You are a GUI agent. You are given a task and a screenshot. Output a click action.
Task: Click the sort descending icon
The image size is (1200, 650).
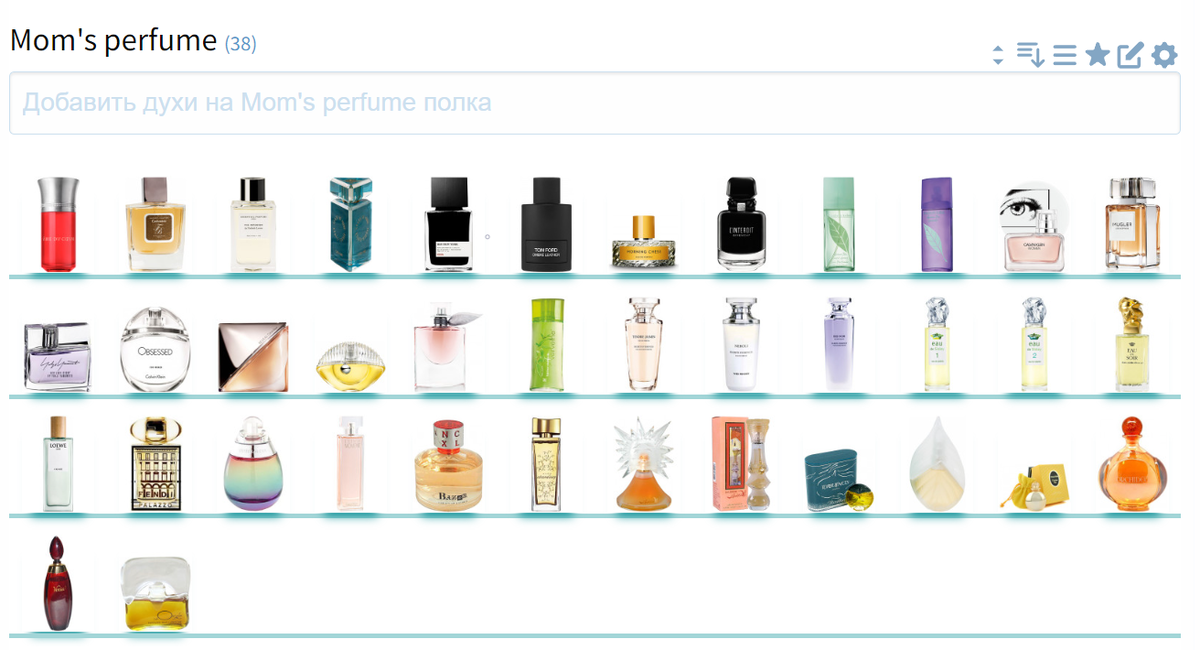point(1030,55)
